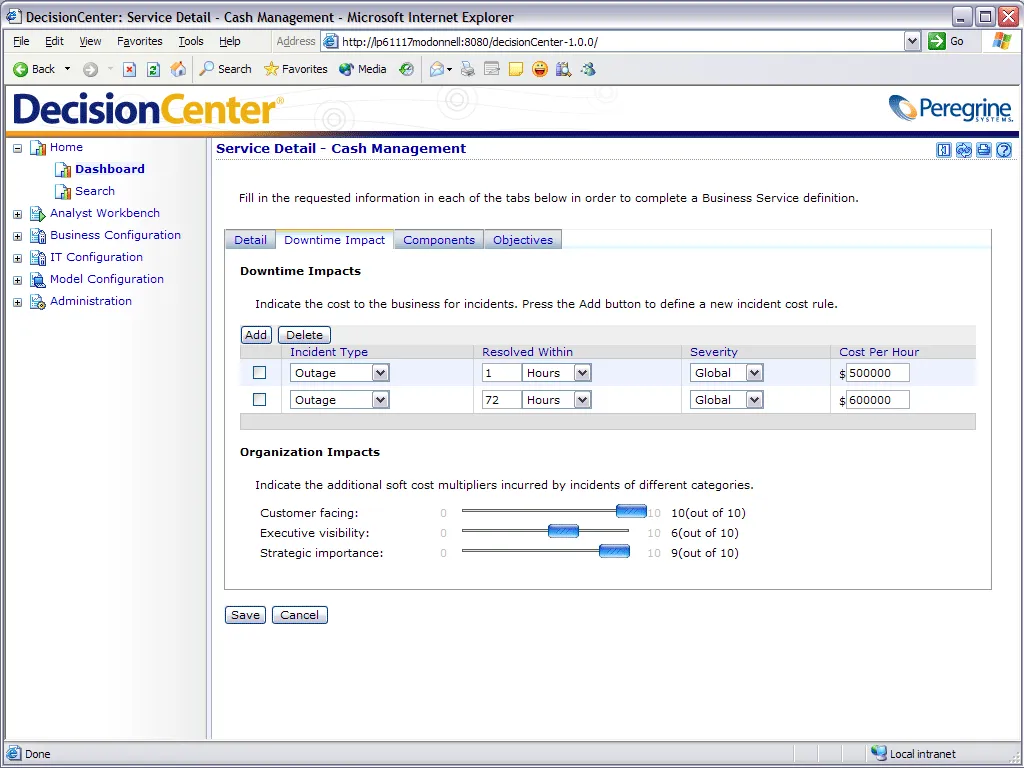Check the box for the 1 Hours row
Viewport: 1024px width, 768px height.
click(x=259, y=373)
